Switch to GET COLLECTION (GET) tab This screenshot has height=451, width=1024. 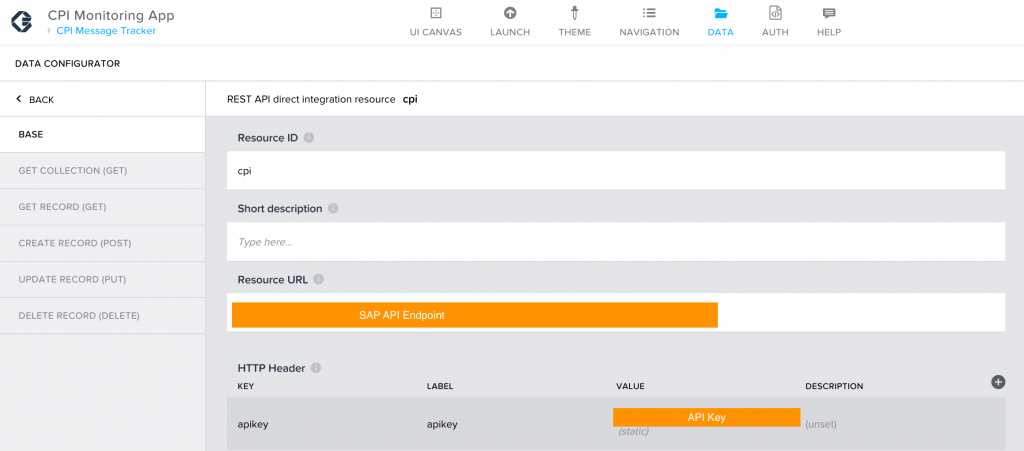(x=103, y=171)
